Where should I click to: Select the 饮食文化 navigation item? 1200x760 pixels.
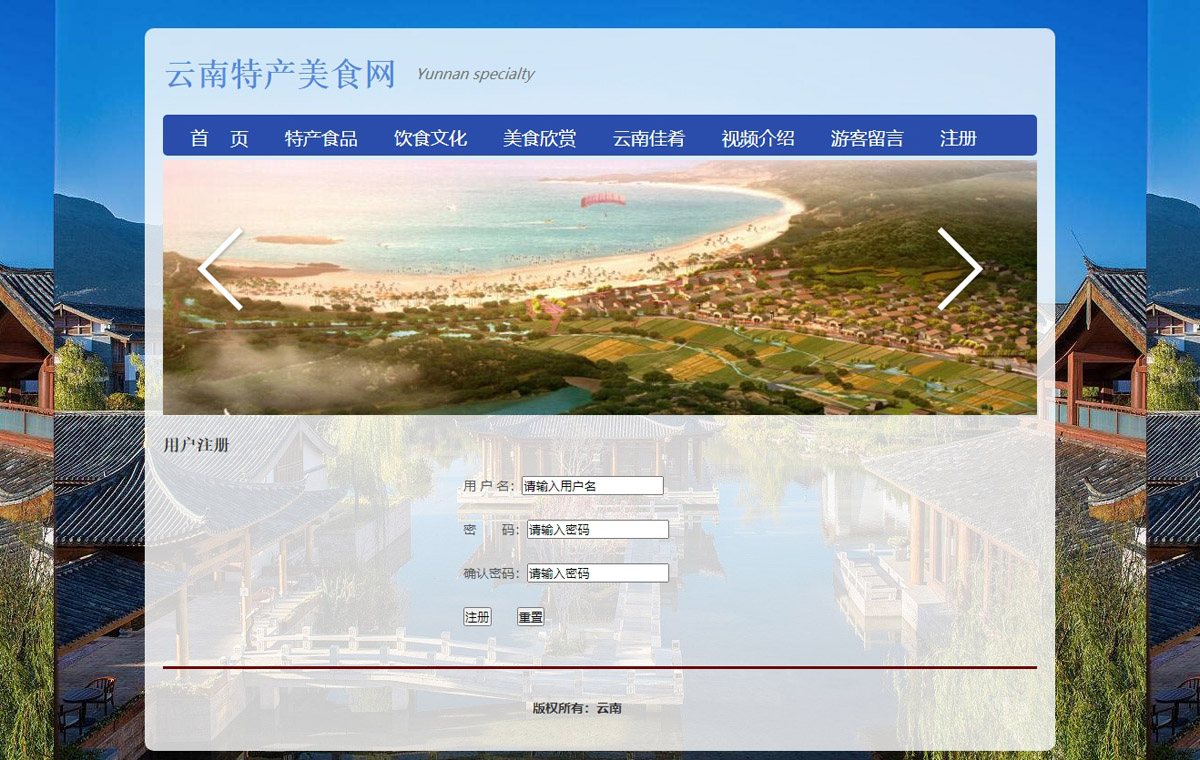pos(430,138)
